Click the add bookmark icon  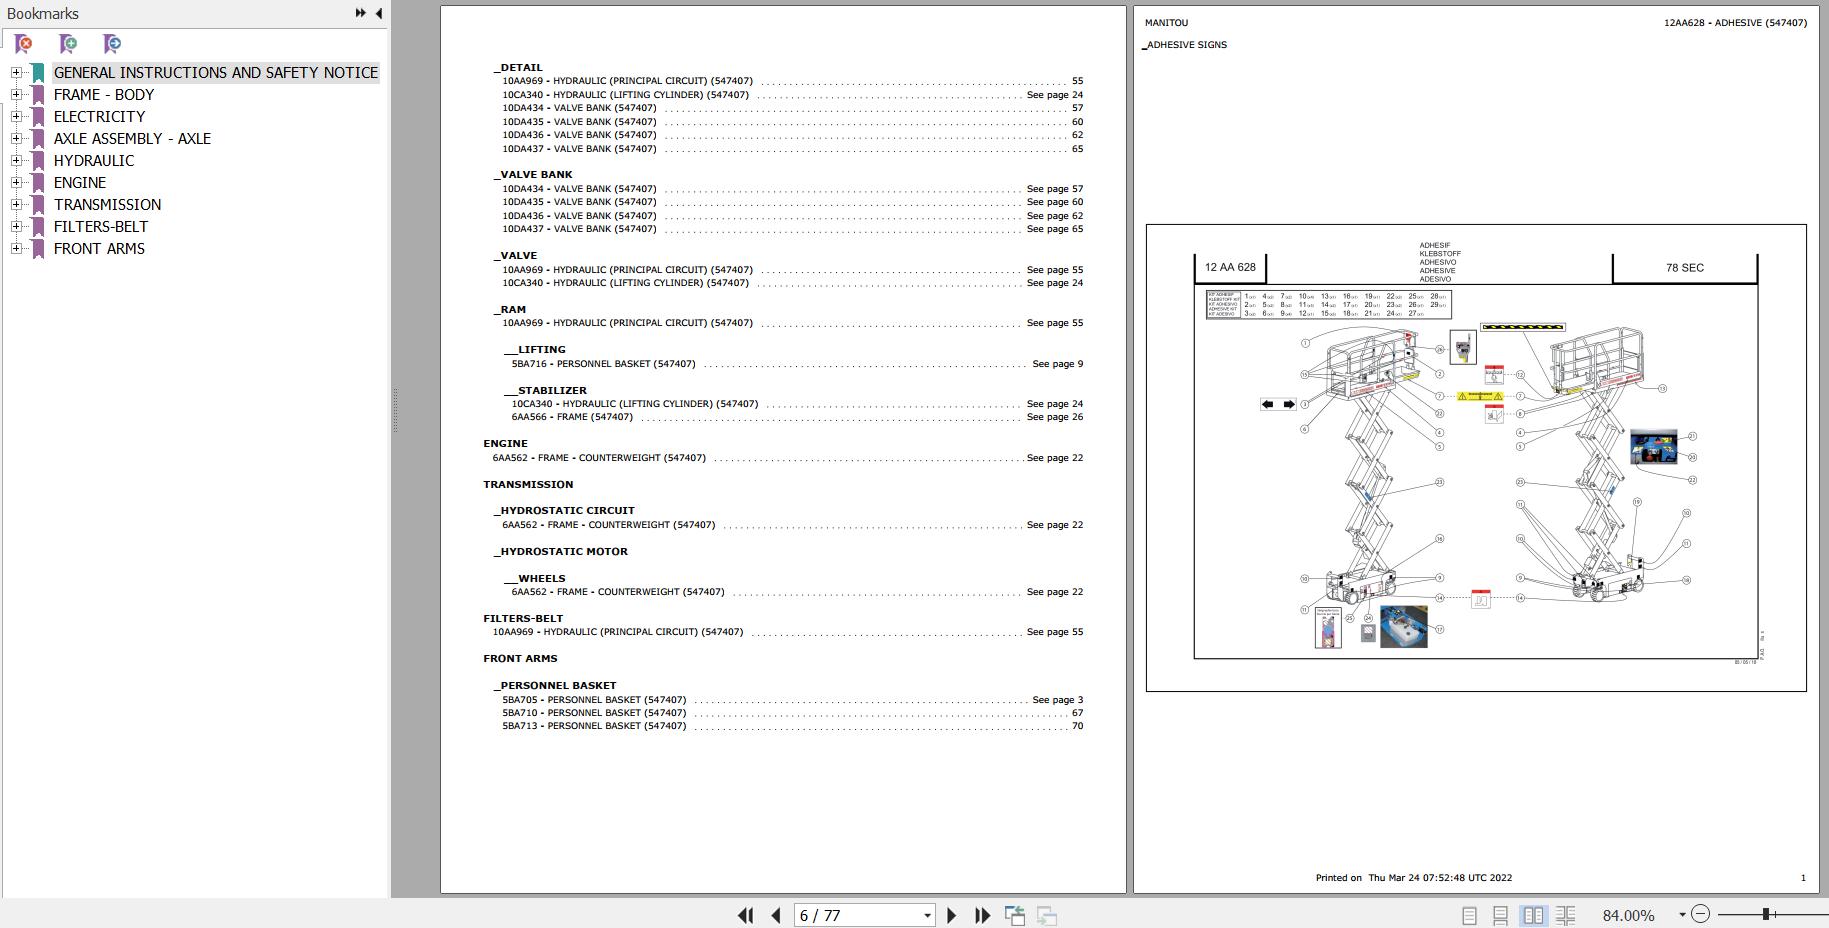tap(68, 43)
